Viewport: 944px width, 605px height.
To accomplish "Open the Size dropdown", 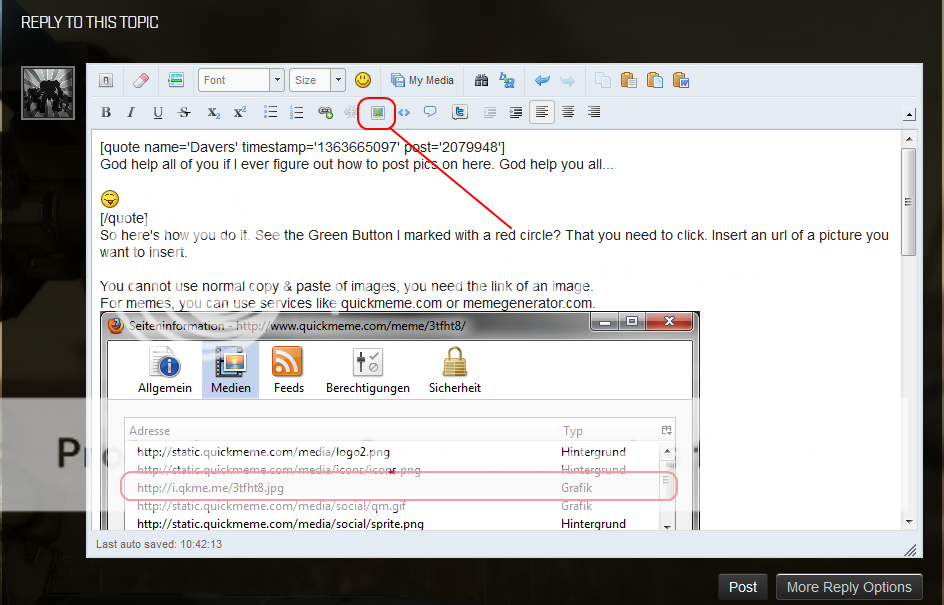I will point(317,80).
